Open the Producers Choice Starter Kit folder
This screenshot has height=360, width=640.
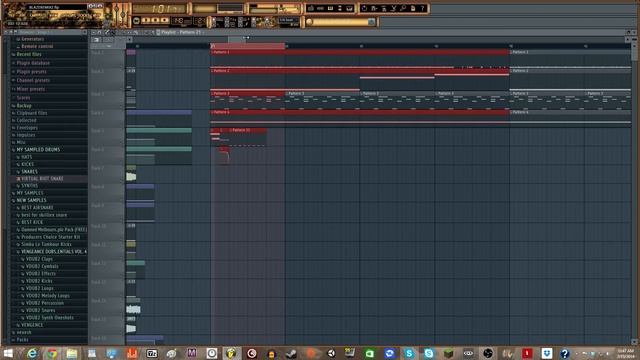tap(50, 237)
